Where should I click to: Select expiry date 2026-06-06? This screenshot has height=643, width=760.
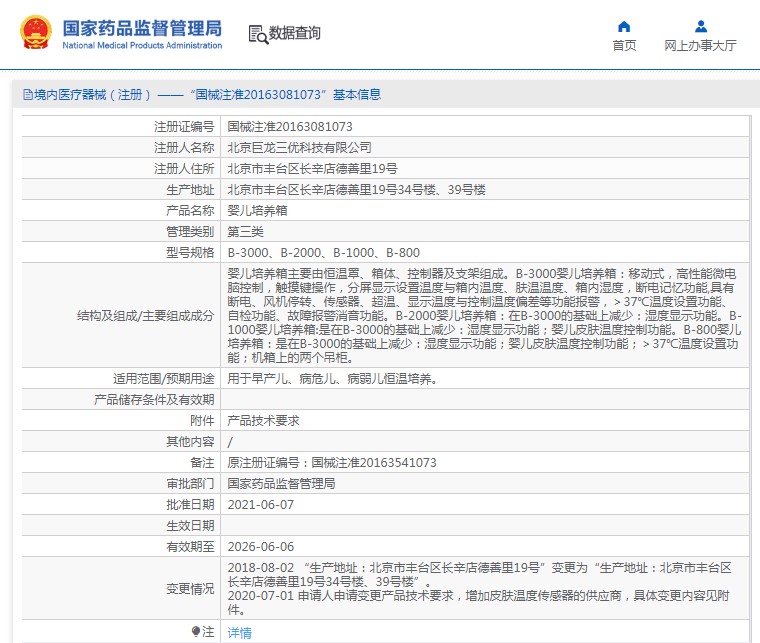click(x=261, y=547)
